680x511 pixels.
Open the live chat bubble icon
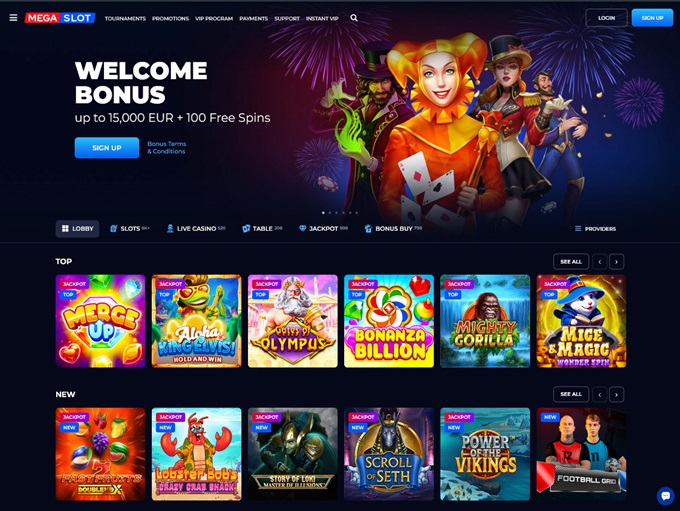tap(665, 496)
